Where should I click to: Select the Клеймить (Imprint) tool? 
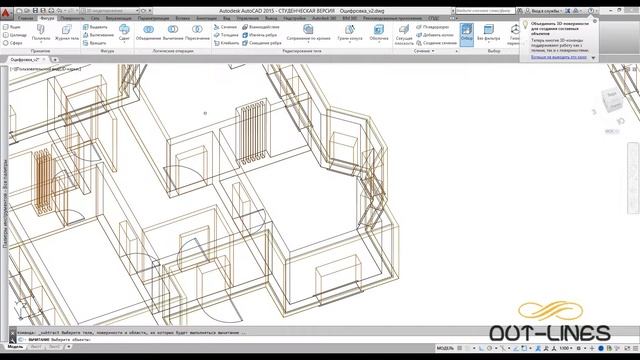pos(227,43)
